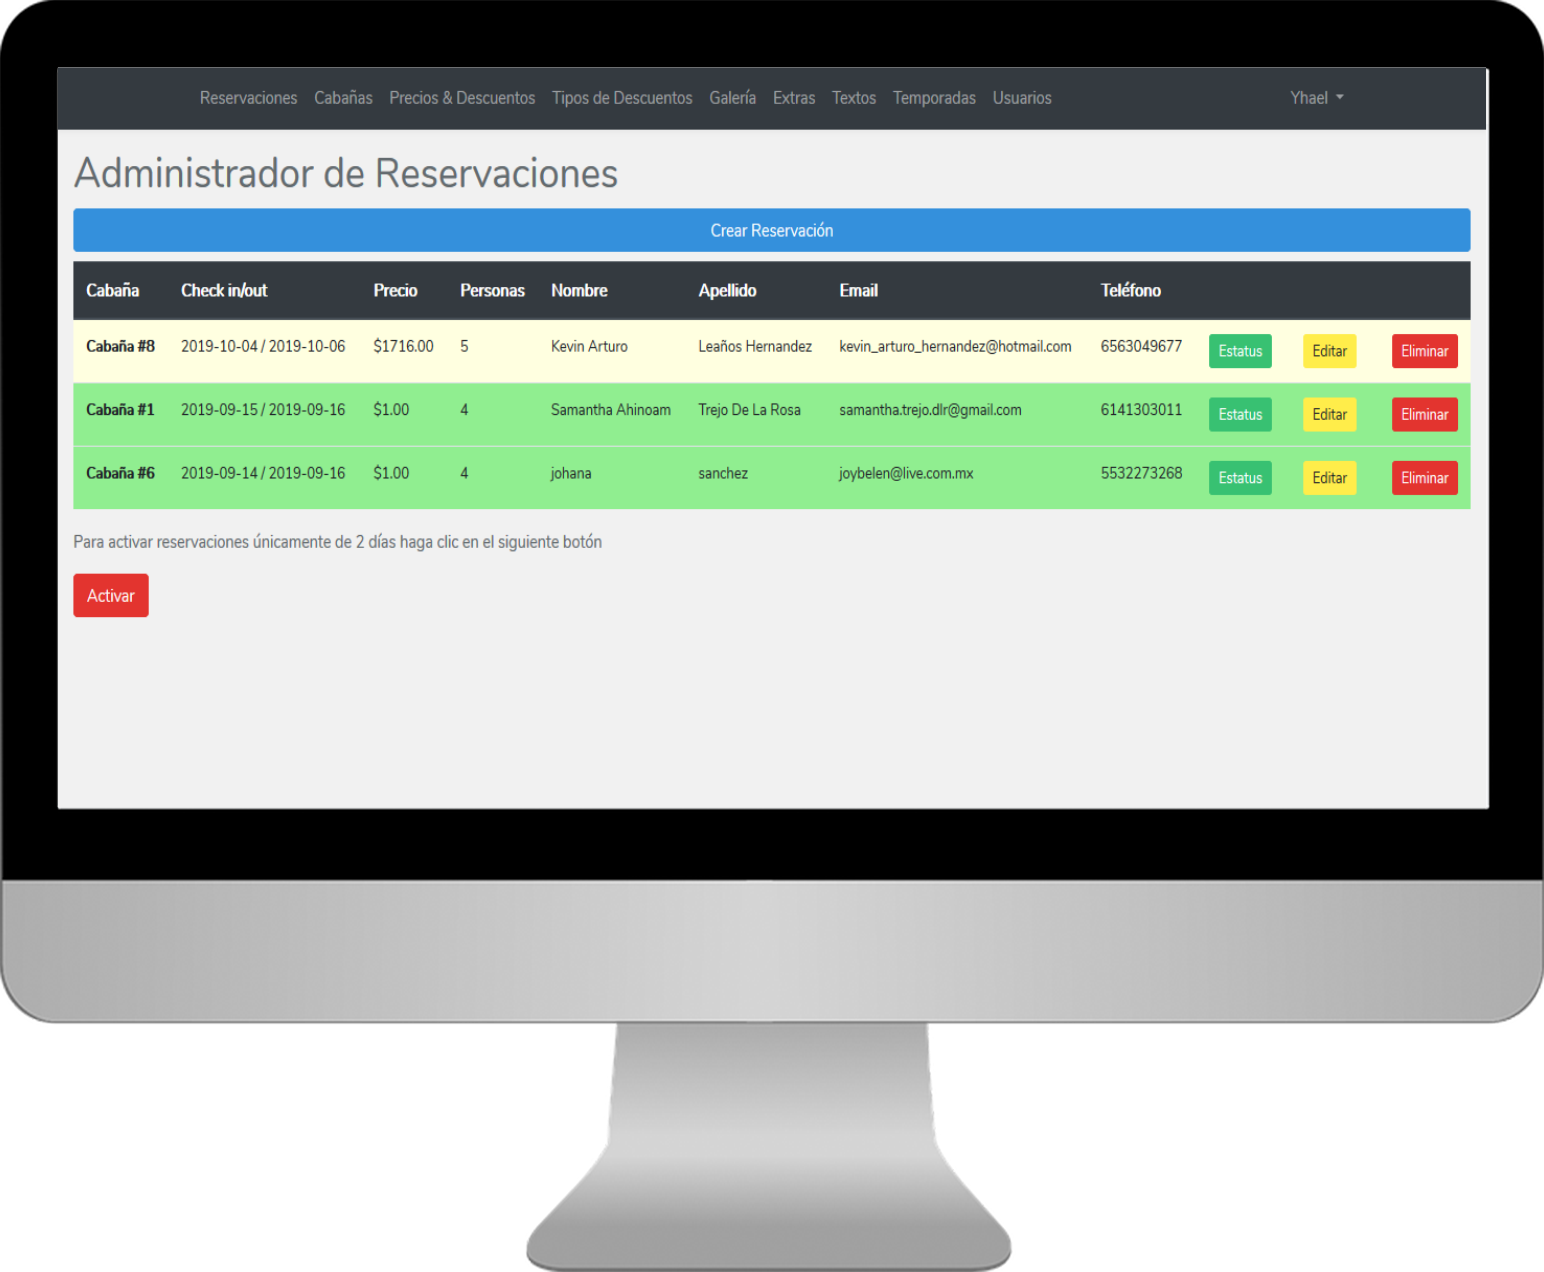Open the Textos menu item
The width and height of the screenshot is (1544, 1272).
coord(854,98)
